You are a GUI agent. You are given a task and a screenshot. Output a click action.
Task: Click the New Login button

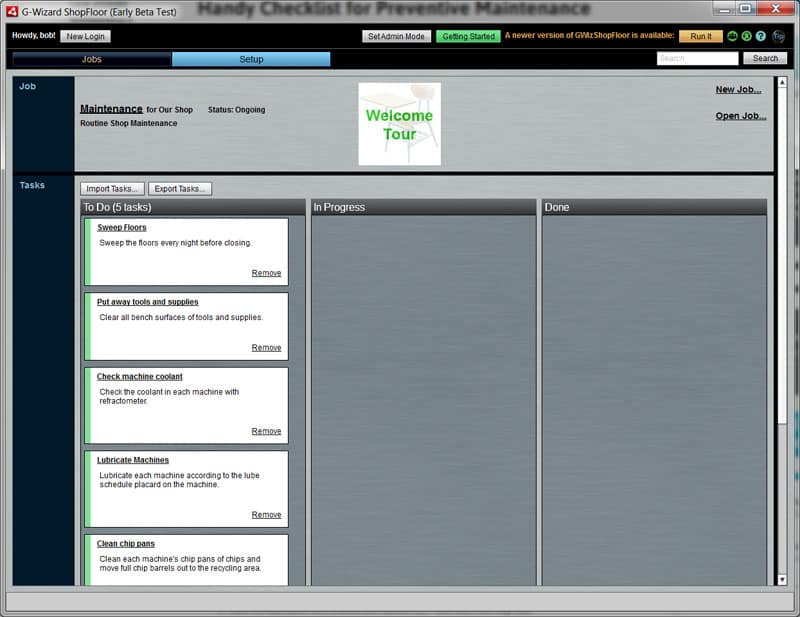click(x=85, y=36)
